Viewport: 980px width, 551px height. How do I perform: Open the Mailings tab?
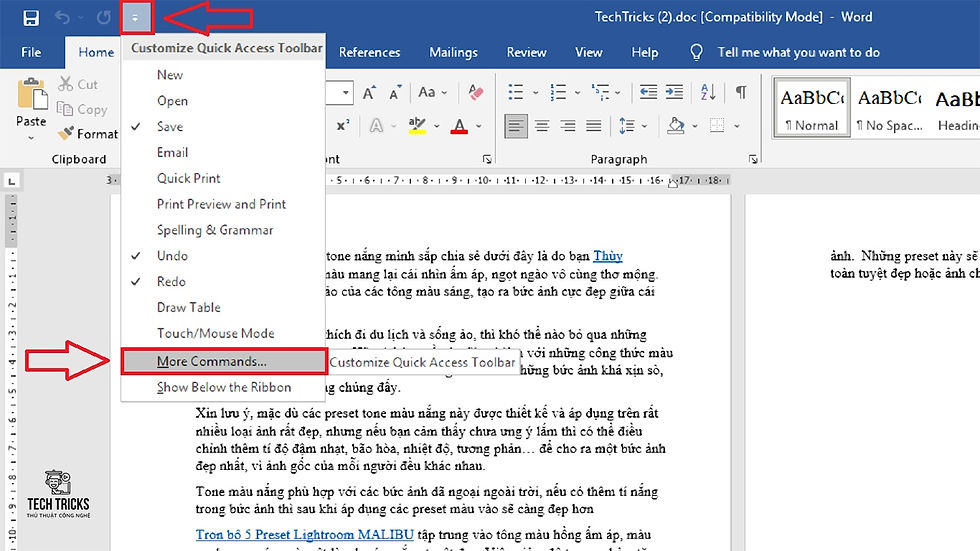click(453, 52)
